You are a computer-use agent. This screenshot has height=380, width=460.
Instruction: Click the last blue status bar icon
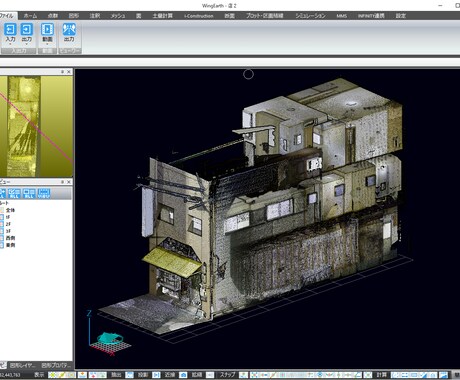pyautogui.click(x=444, y=375)
